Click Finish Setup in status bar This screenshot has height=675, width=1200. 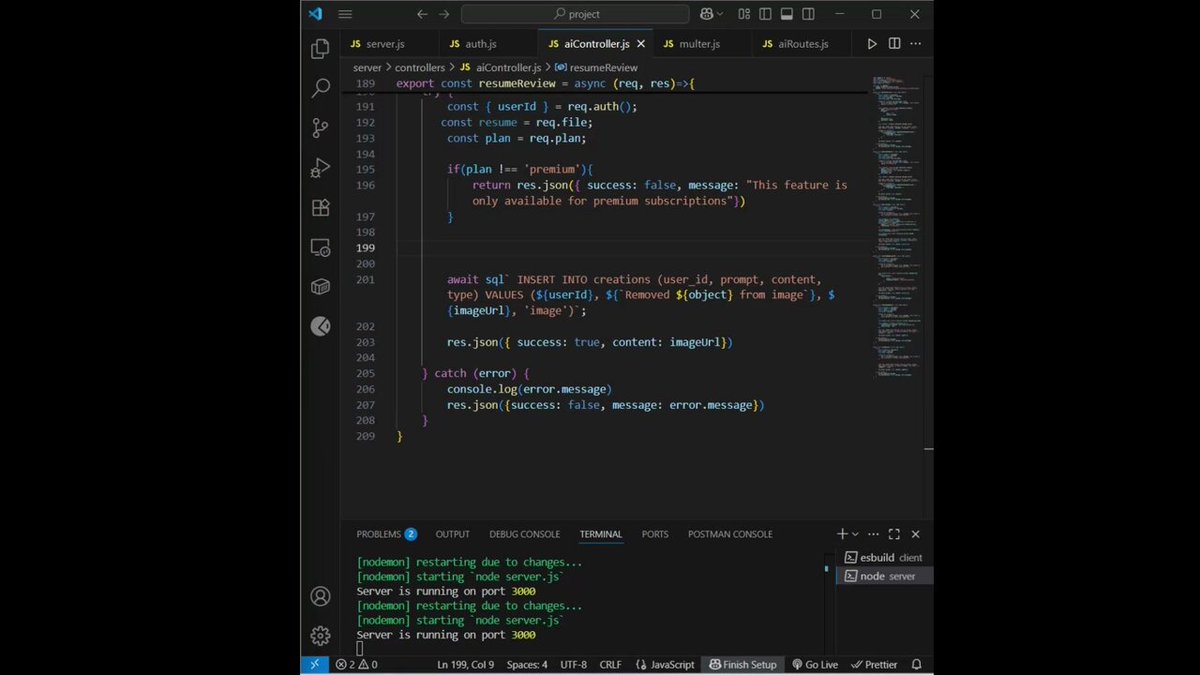pos(743,664)
